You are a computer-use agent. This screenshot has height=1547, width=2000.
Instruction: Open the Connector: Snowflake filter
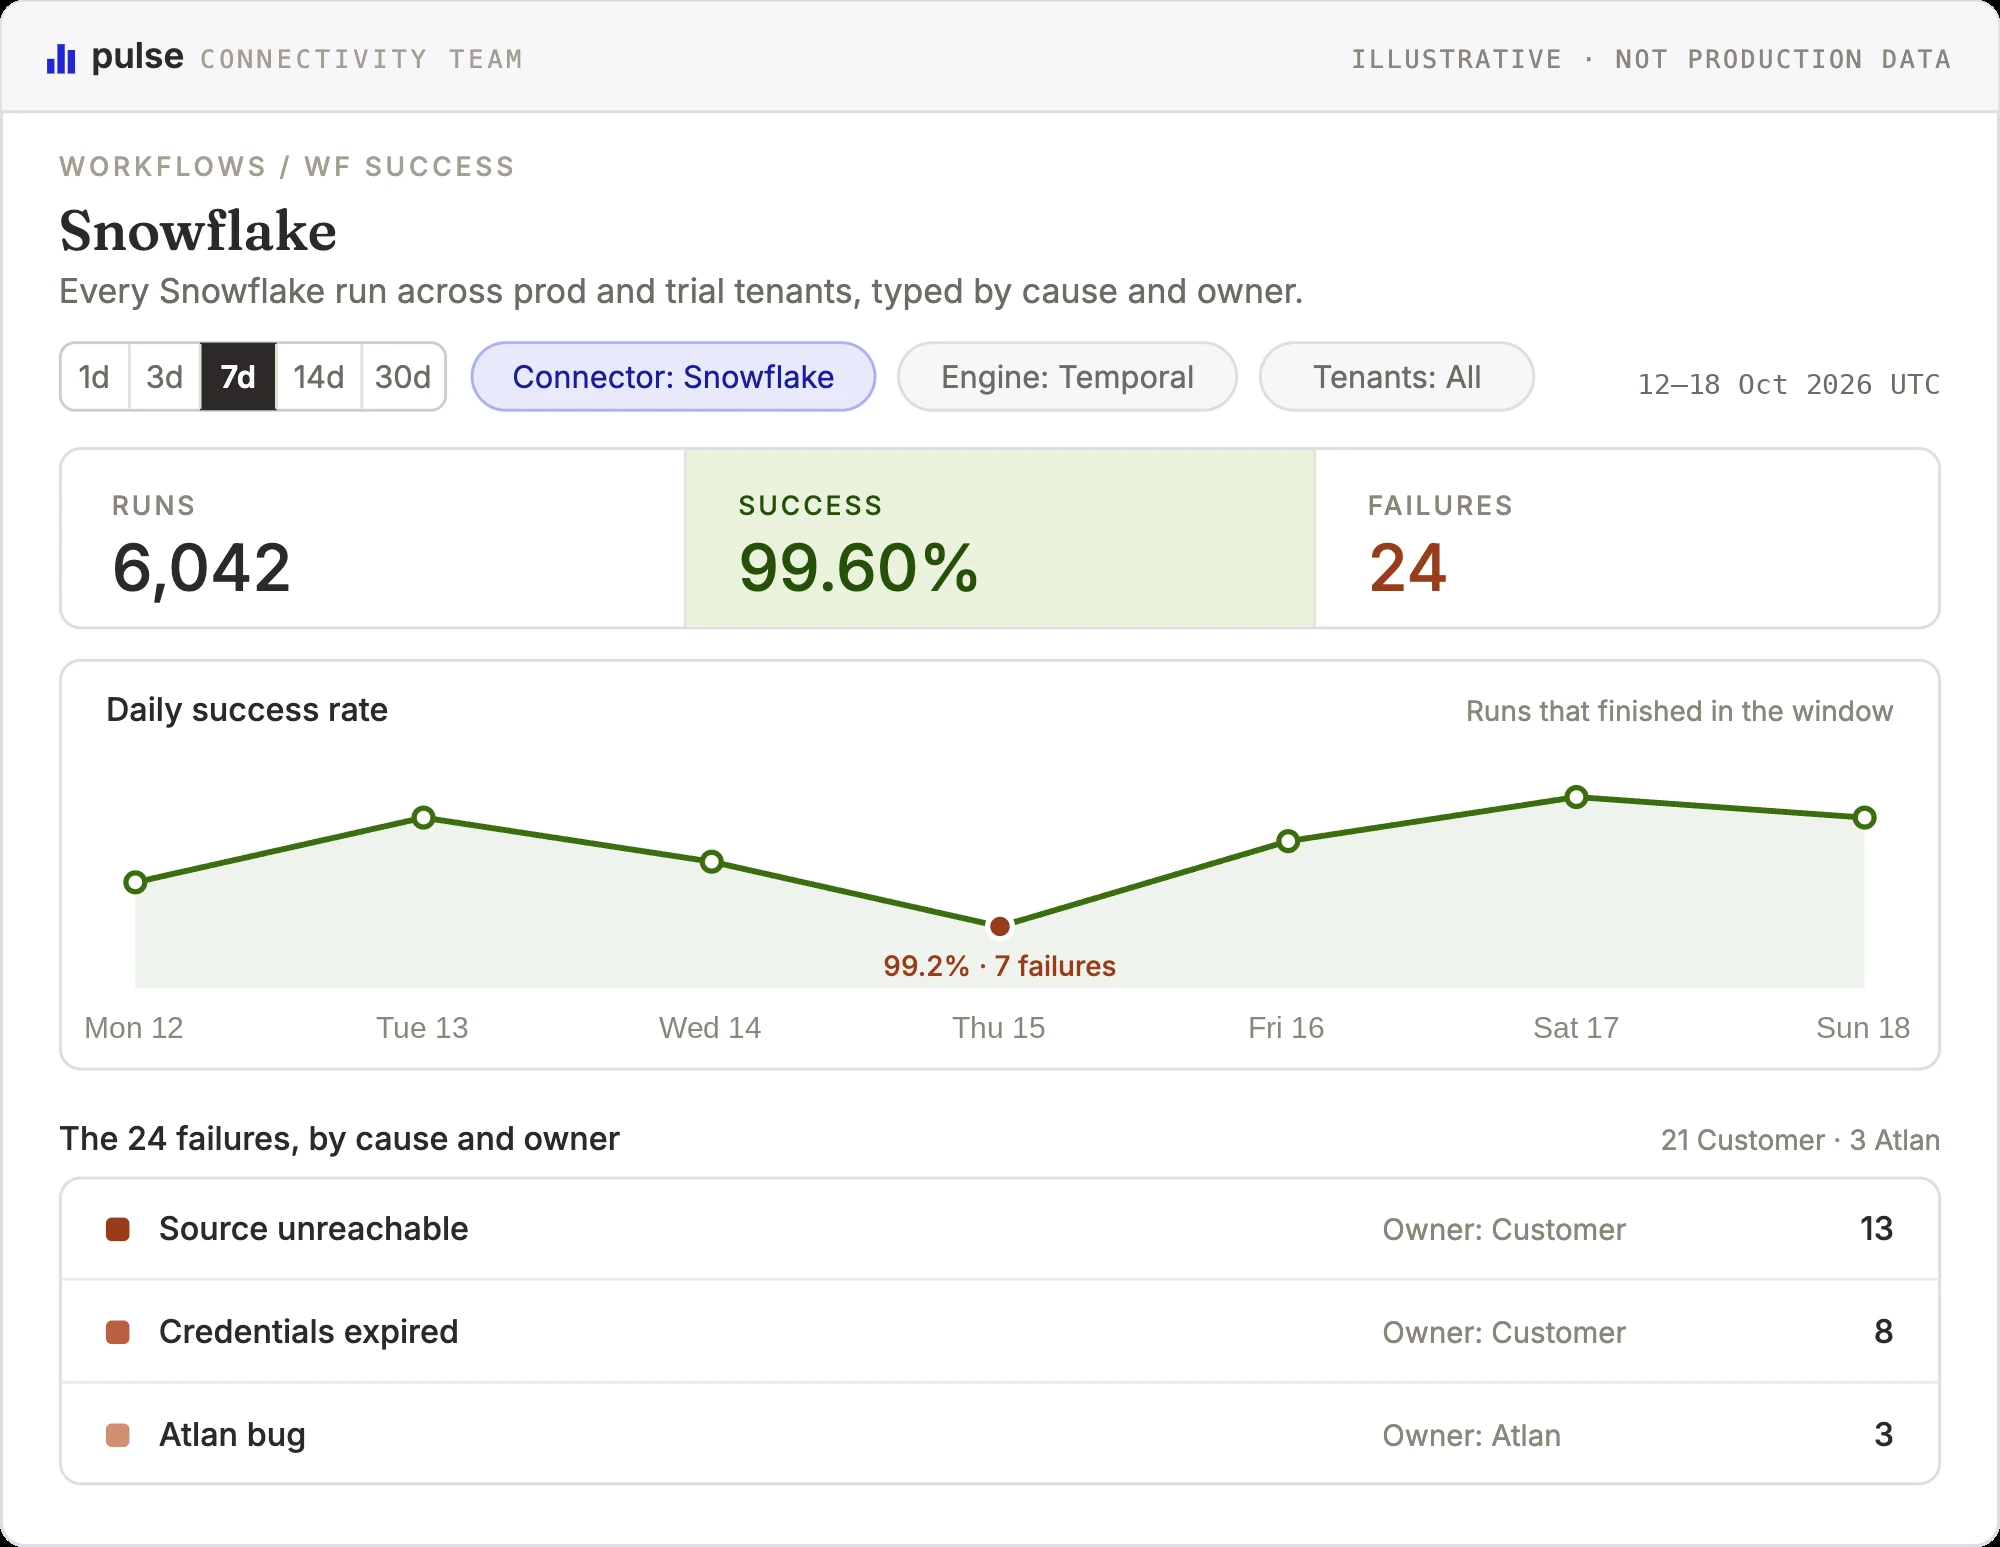673,377
